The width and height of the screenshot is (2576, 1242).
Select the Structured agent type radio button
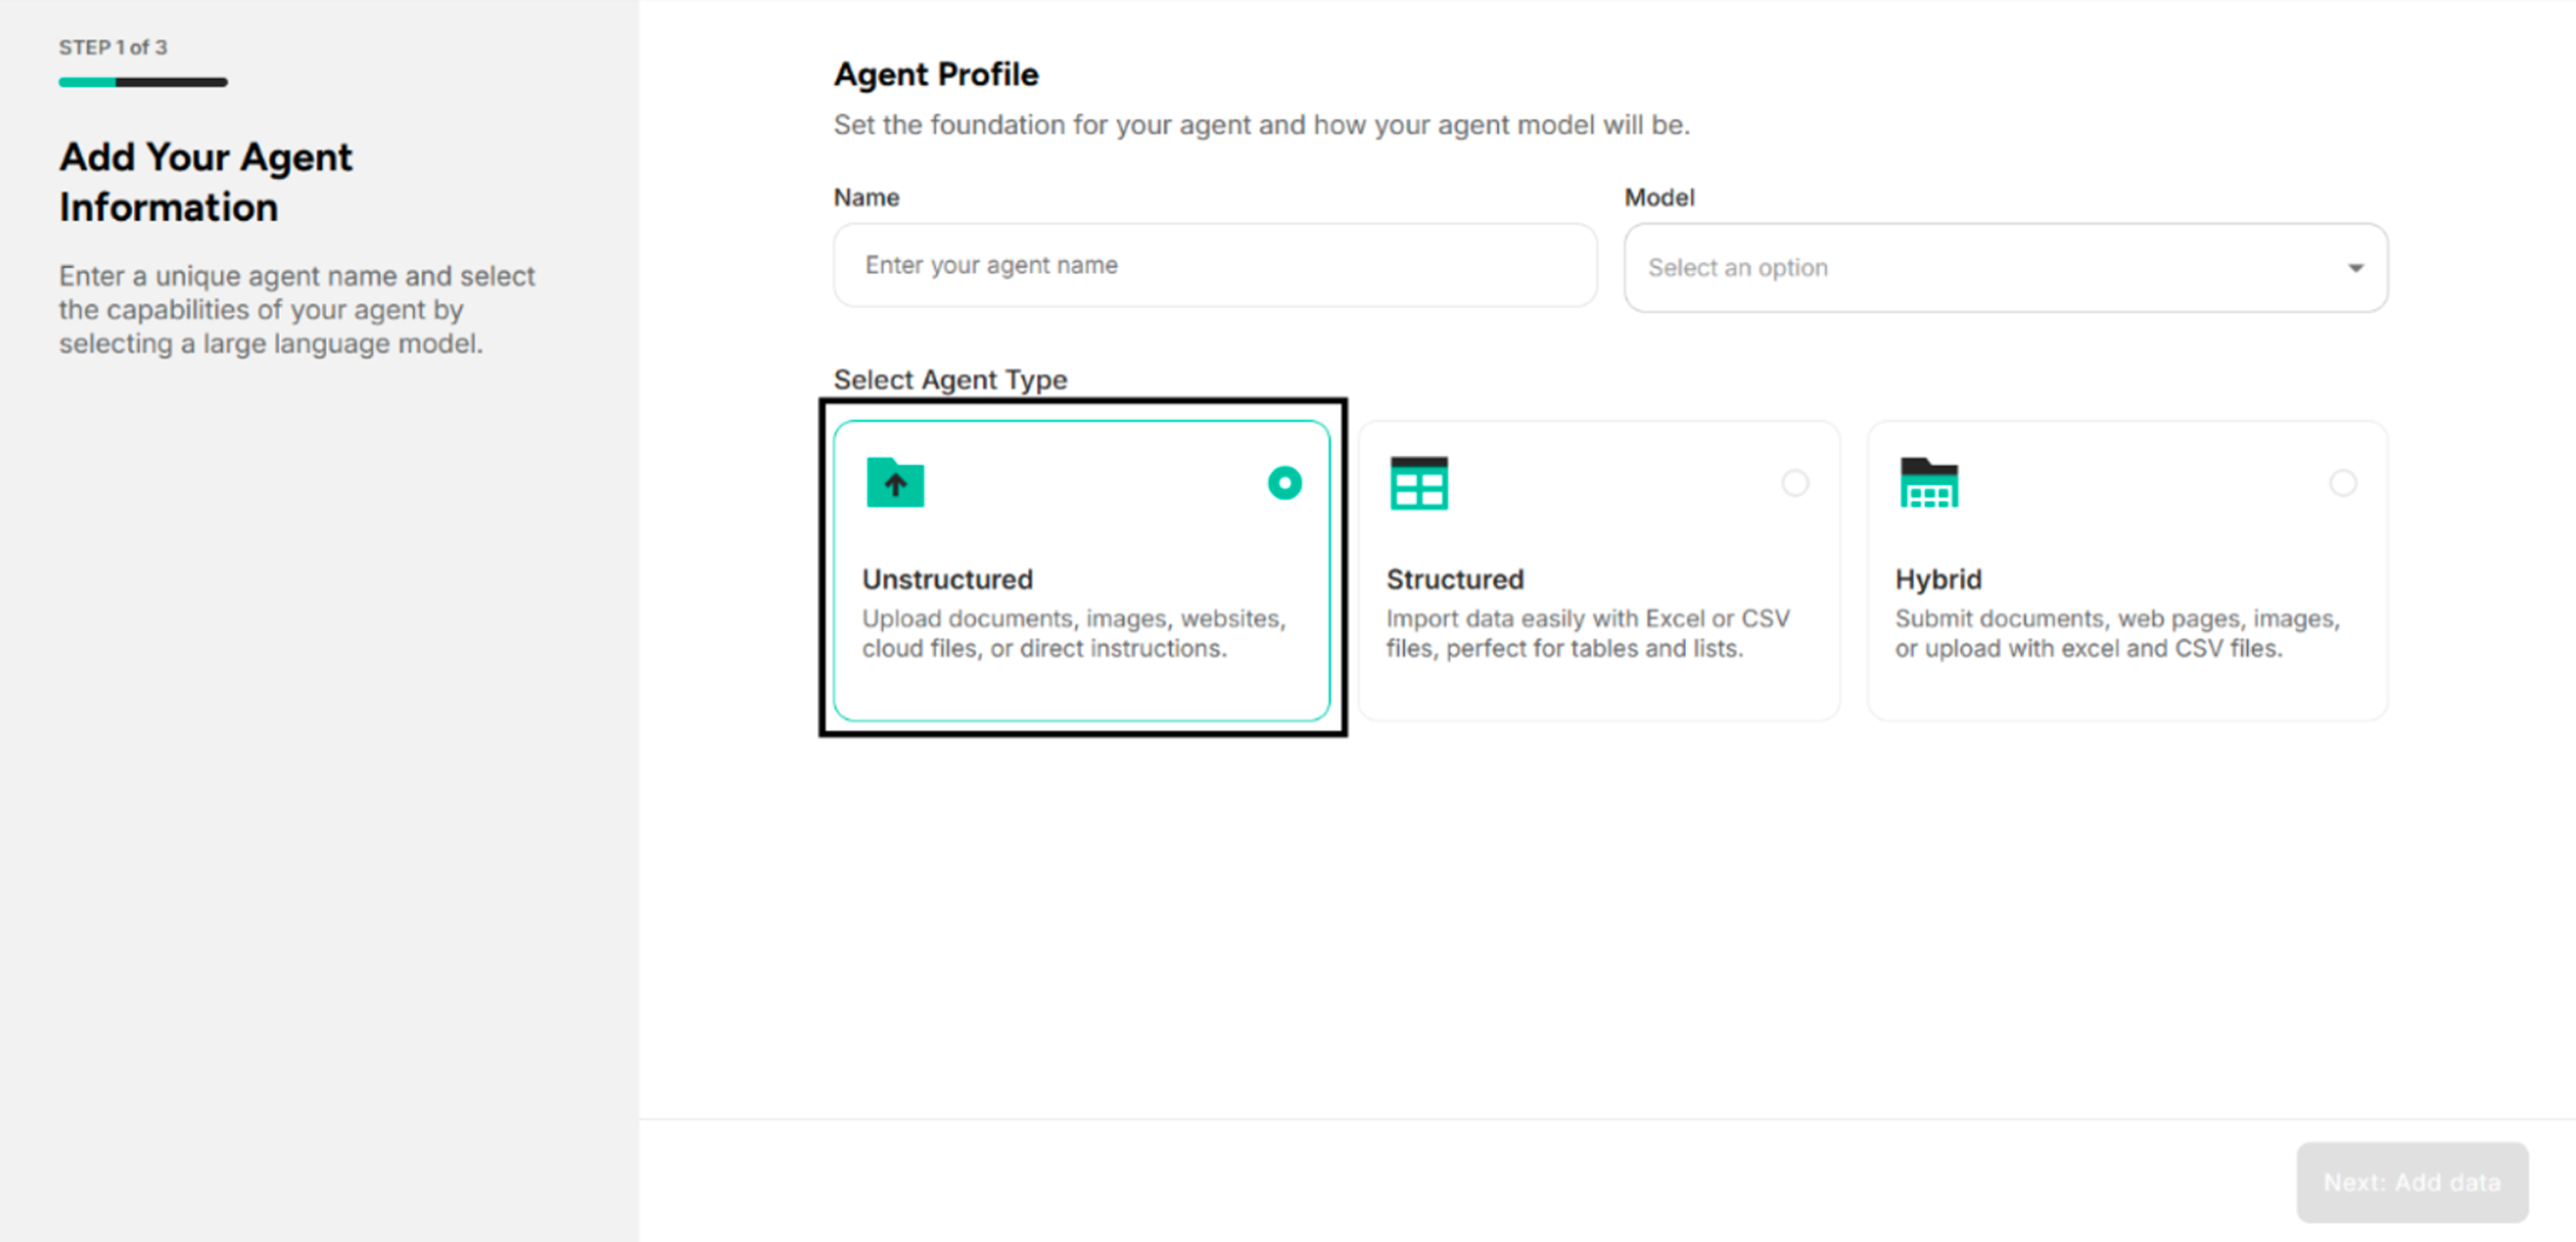[1795, 483]
